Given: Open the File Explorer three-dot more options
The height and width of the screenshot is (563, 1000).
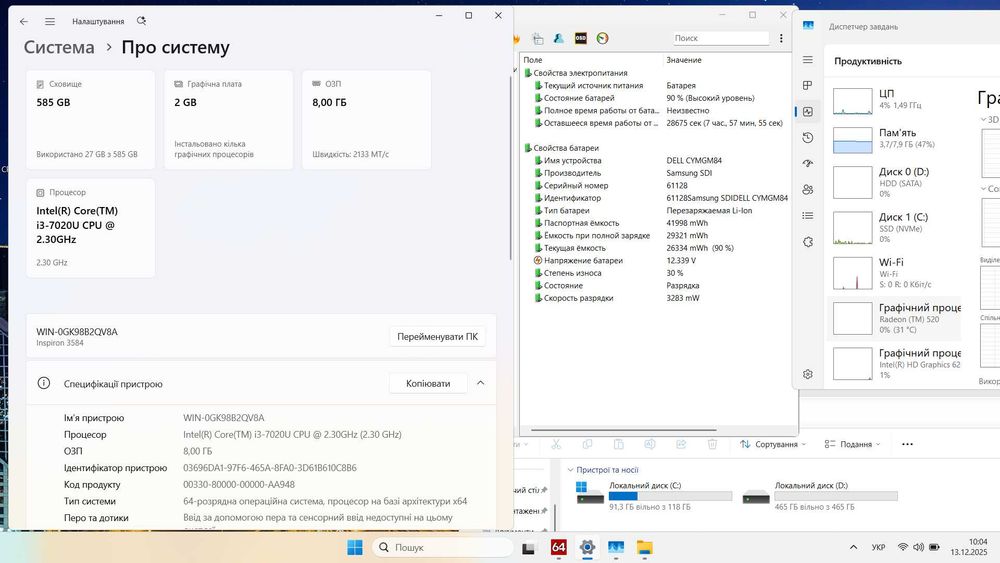Looking at the screenshot, I should (x=908, y=444).
